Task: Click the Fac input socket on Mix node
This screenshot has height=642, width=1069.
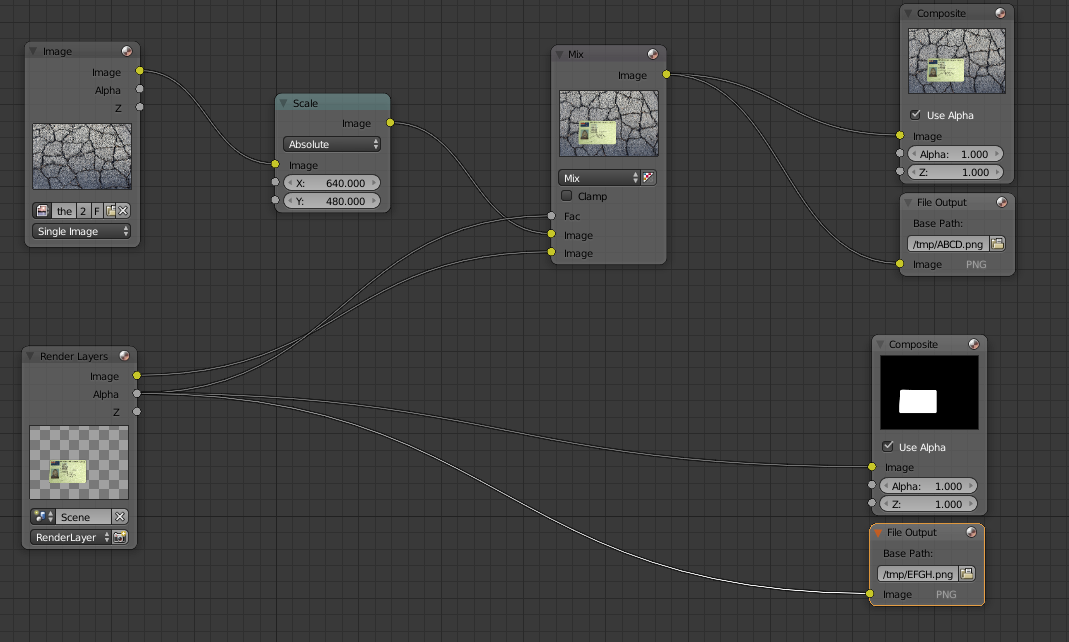Action: tap(551, 215)
